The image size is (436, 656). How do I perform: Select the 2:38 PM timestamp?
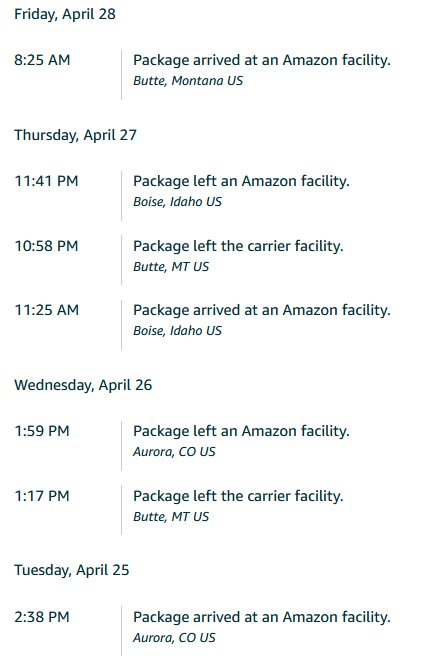[42, 617]
